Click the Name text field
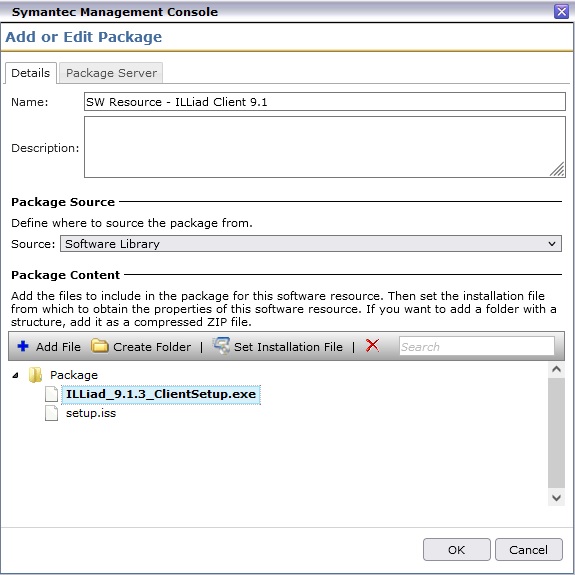This screenshot has width=575, height=575. (x=325, y=102)
